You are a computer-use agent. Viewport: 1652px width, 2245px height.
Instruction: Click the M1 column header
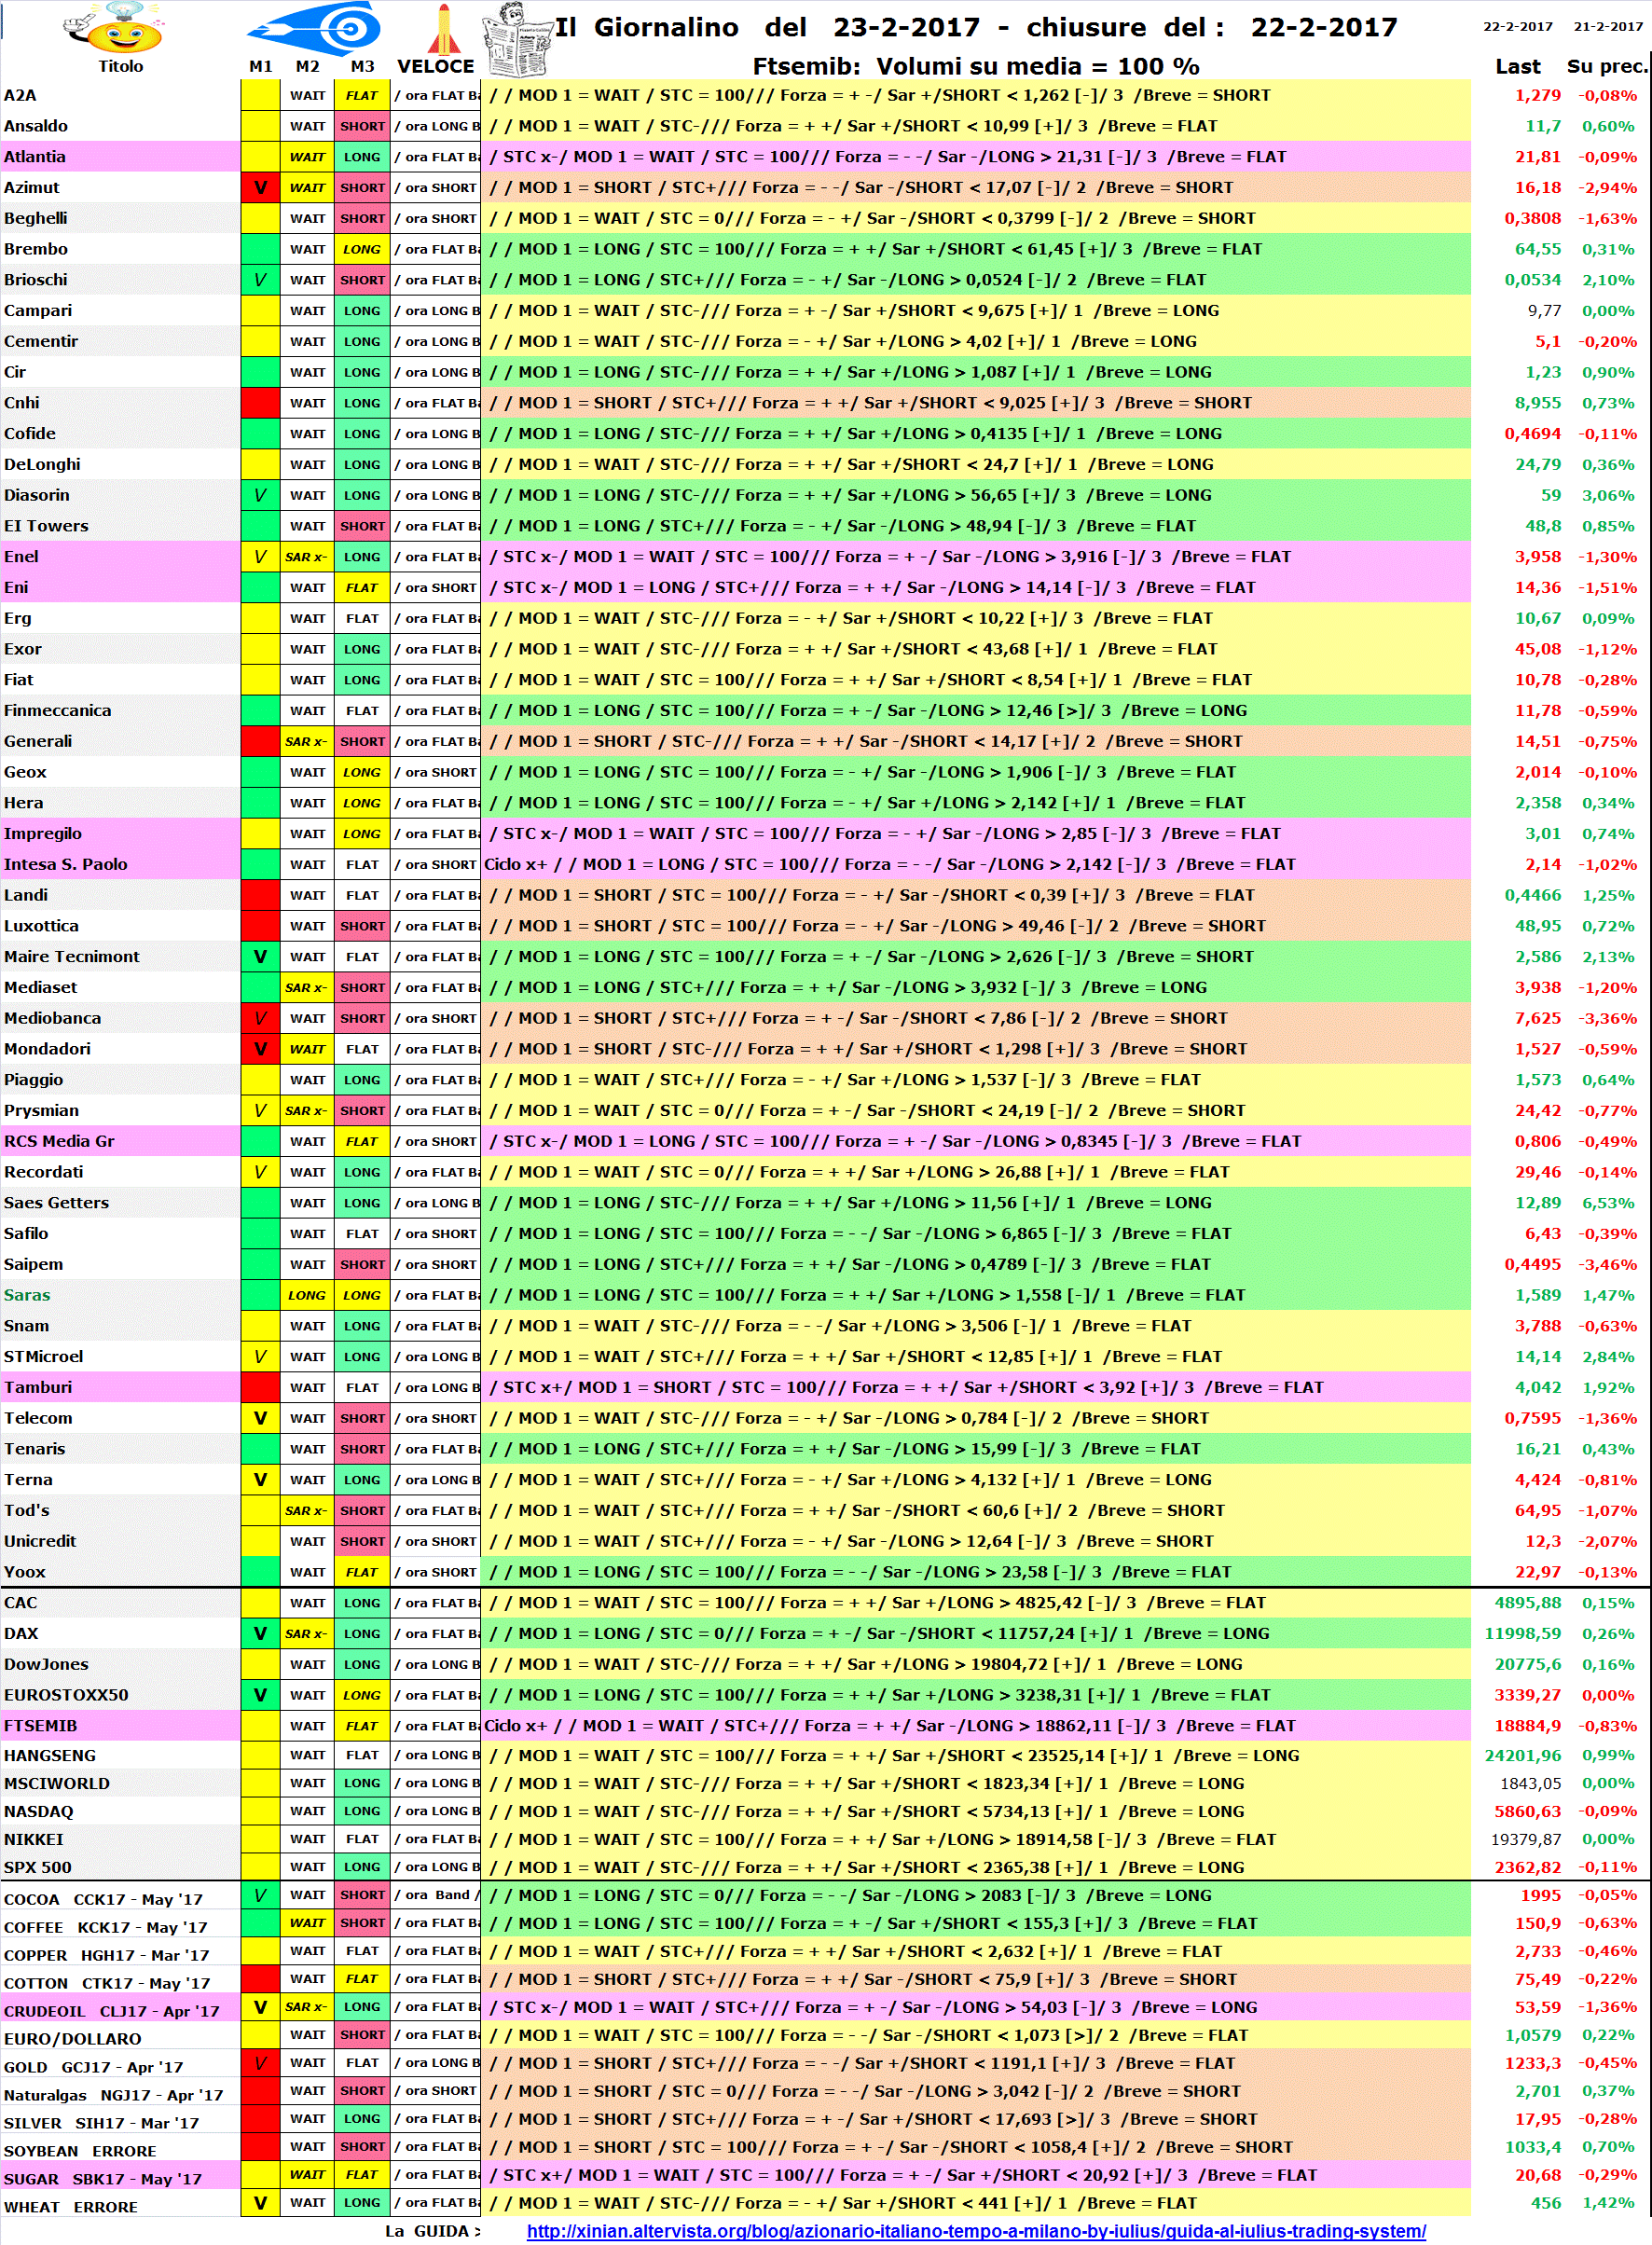tap(261, 67)
